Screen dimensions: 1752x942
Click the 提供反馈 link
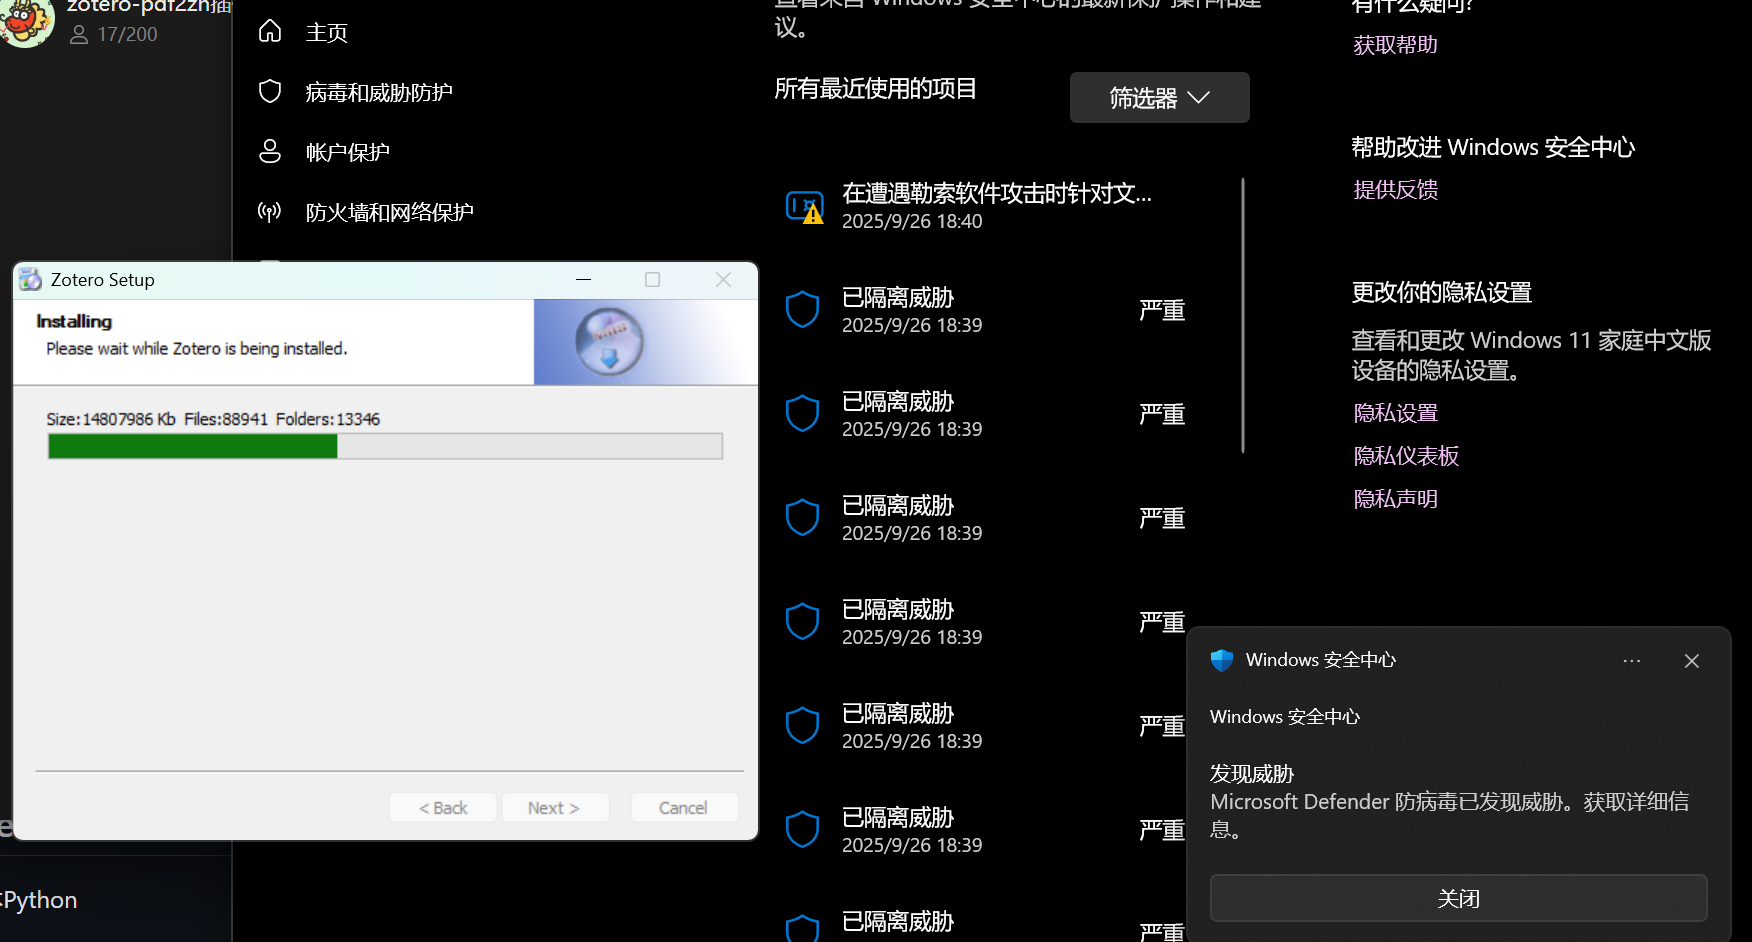[x=1395, y=190]
